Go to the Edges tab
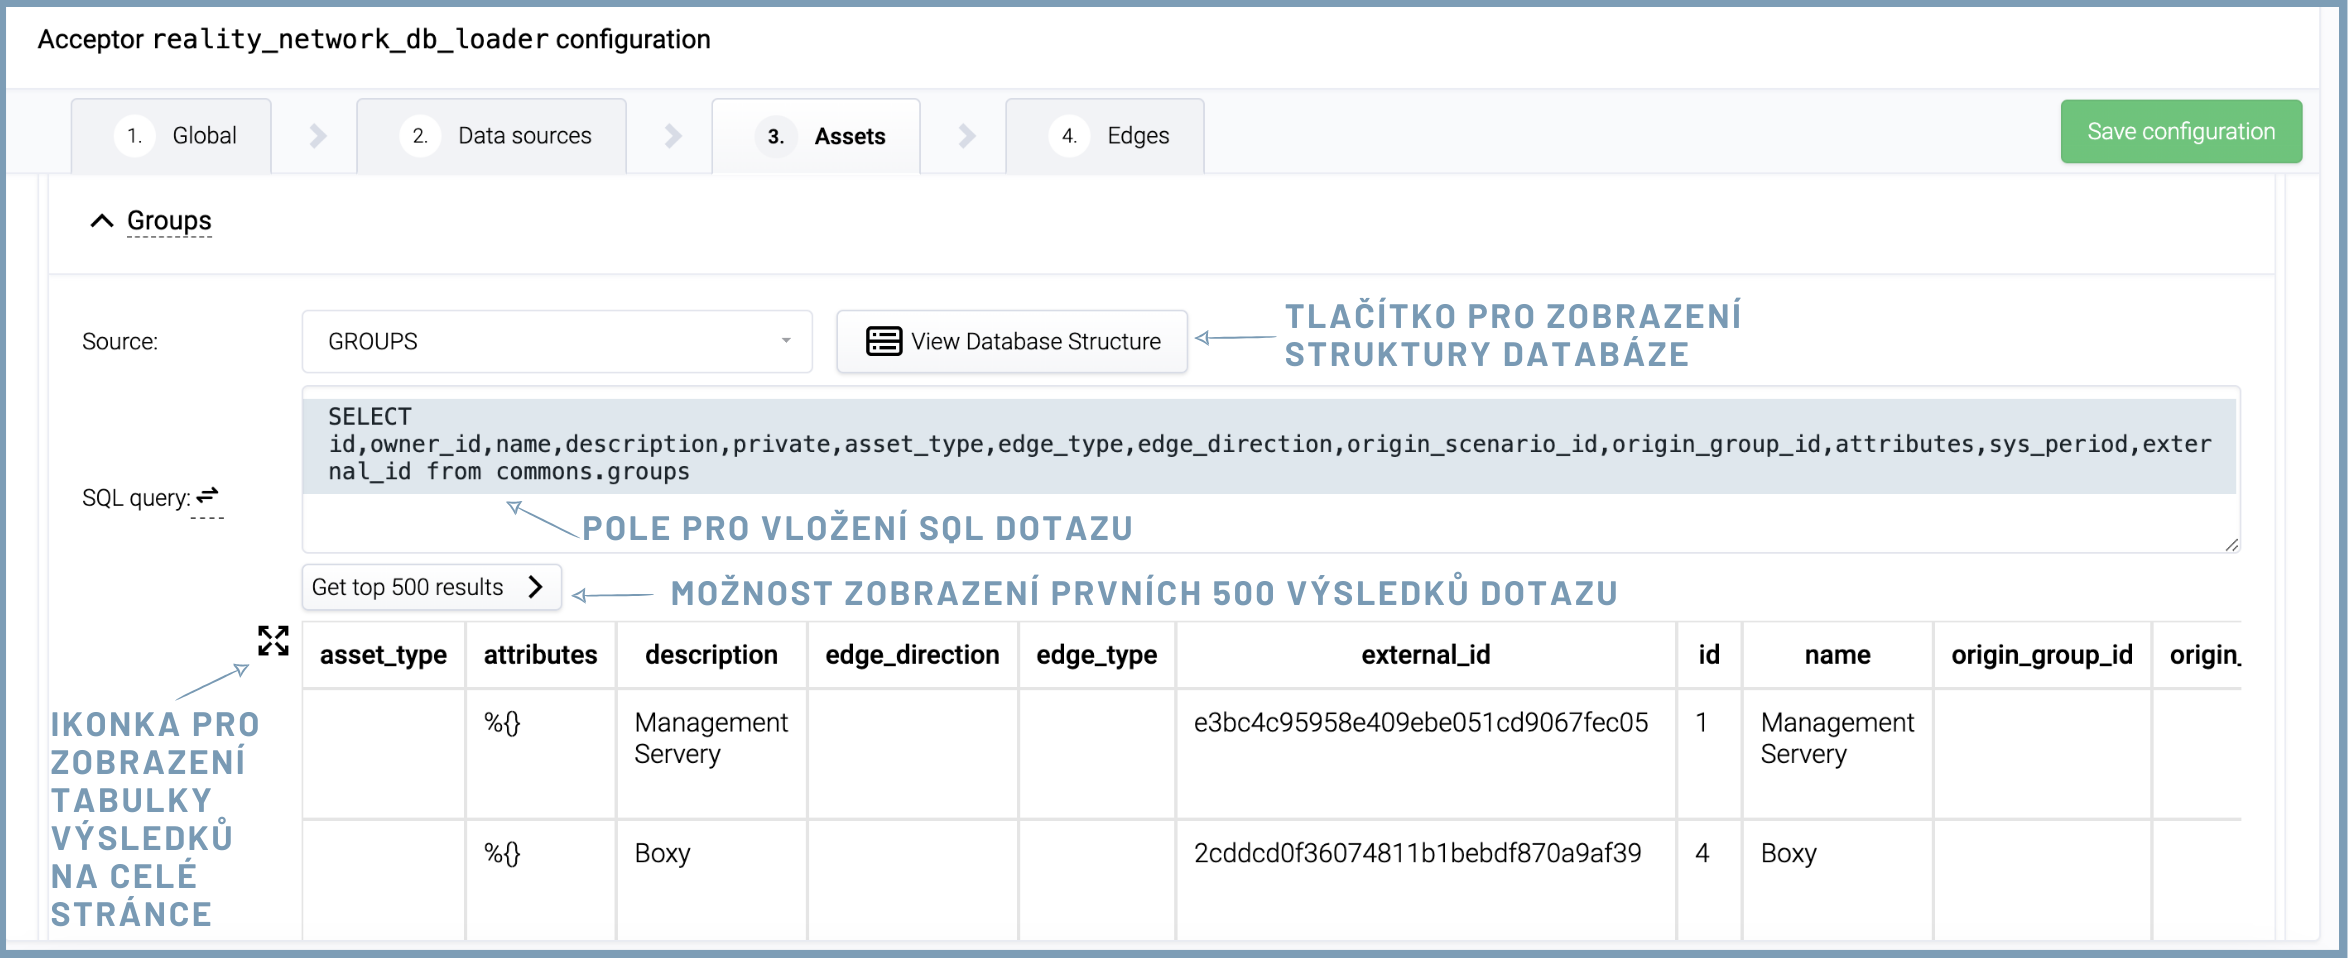The image size is (2348, 958). (x=1105, y=136)
